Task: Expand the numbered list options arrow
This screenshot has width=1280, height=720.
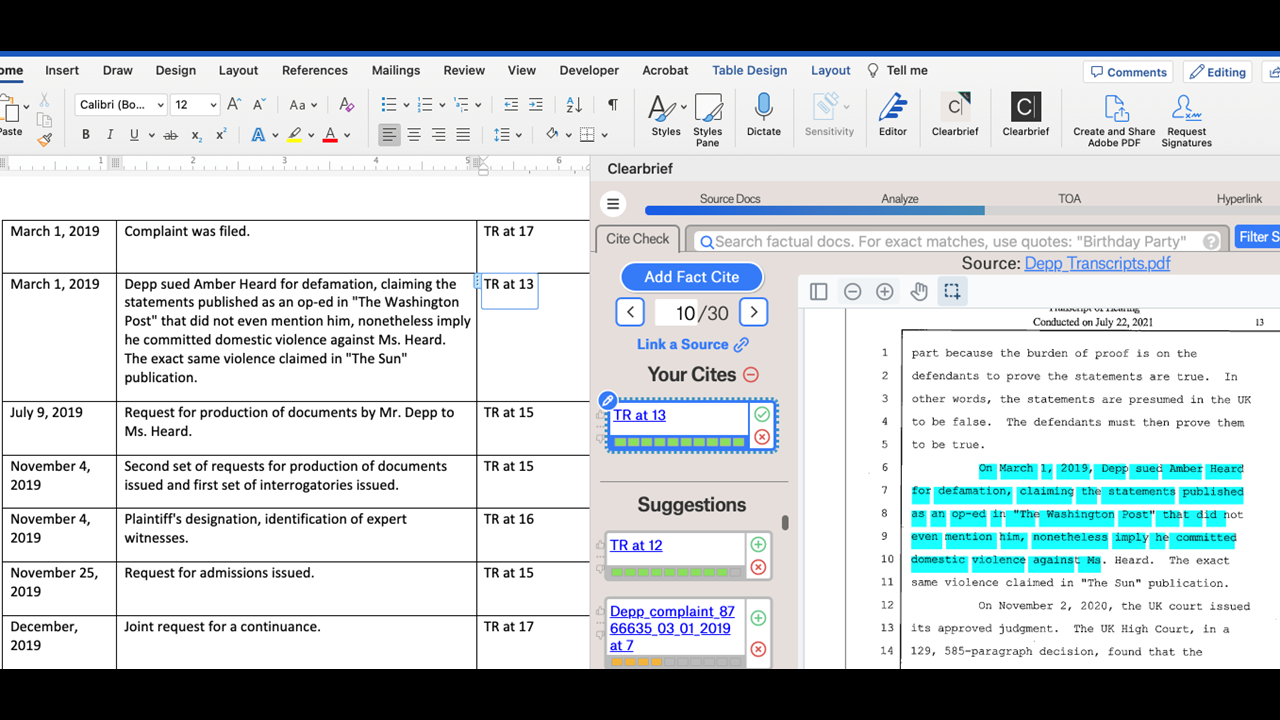Action: [440, 105]
